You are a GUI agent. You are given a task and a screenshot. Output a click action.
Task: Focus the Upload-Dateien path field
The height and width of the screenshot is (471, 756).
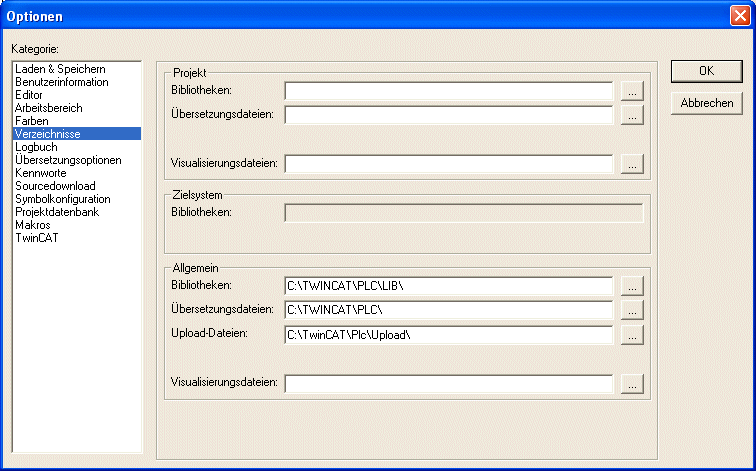448,335
